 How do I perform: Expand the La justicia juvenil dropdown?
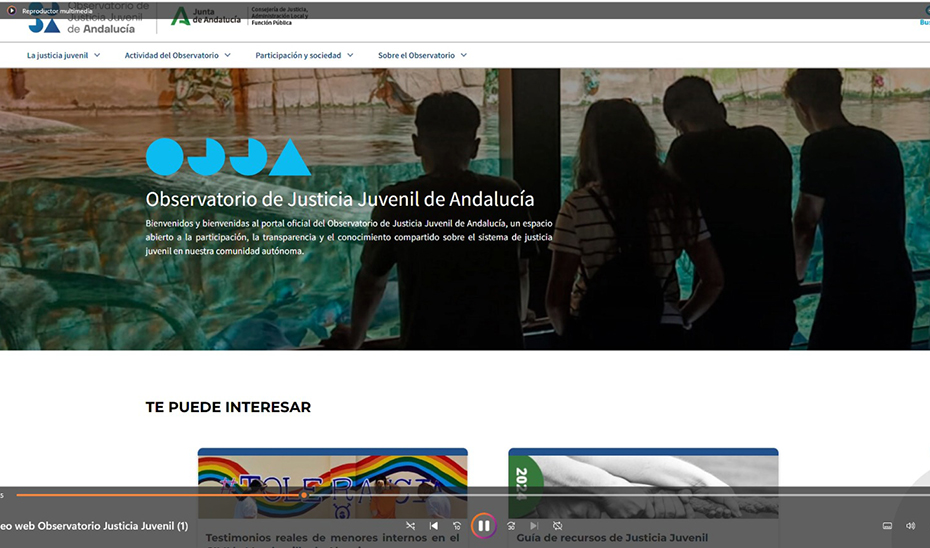pyautogui.click(x=63, y=56)
